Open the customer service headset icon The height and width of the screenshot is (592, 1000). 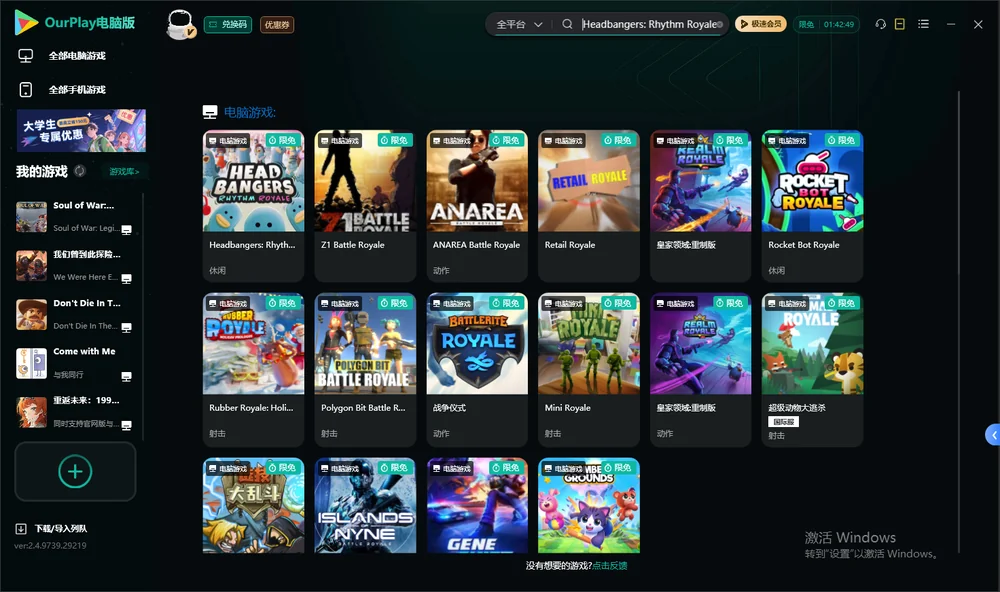(x=881, y=24)
